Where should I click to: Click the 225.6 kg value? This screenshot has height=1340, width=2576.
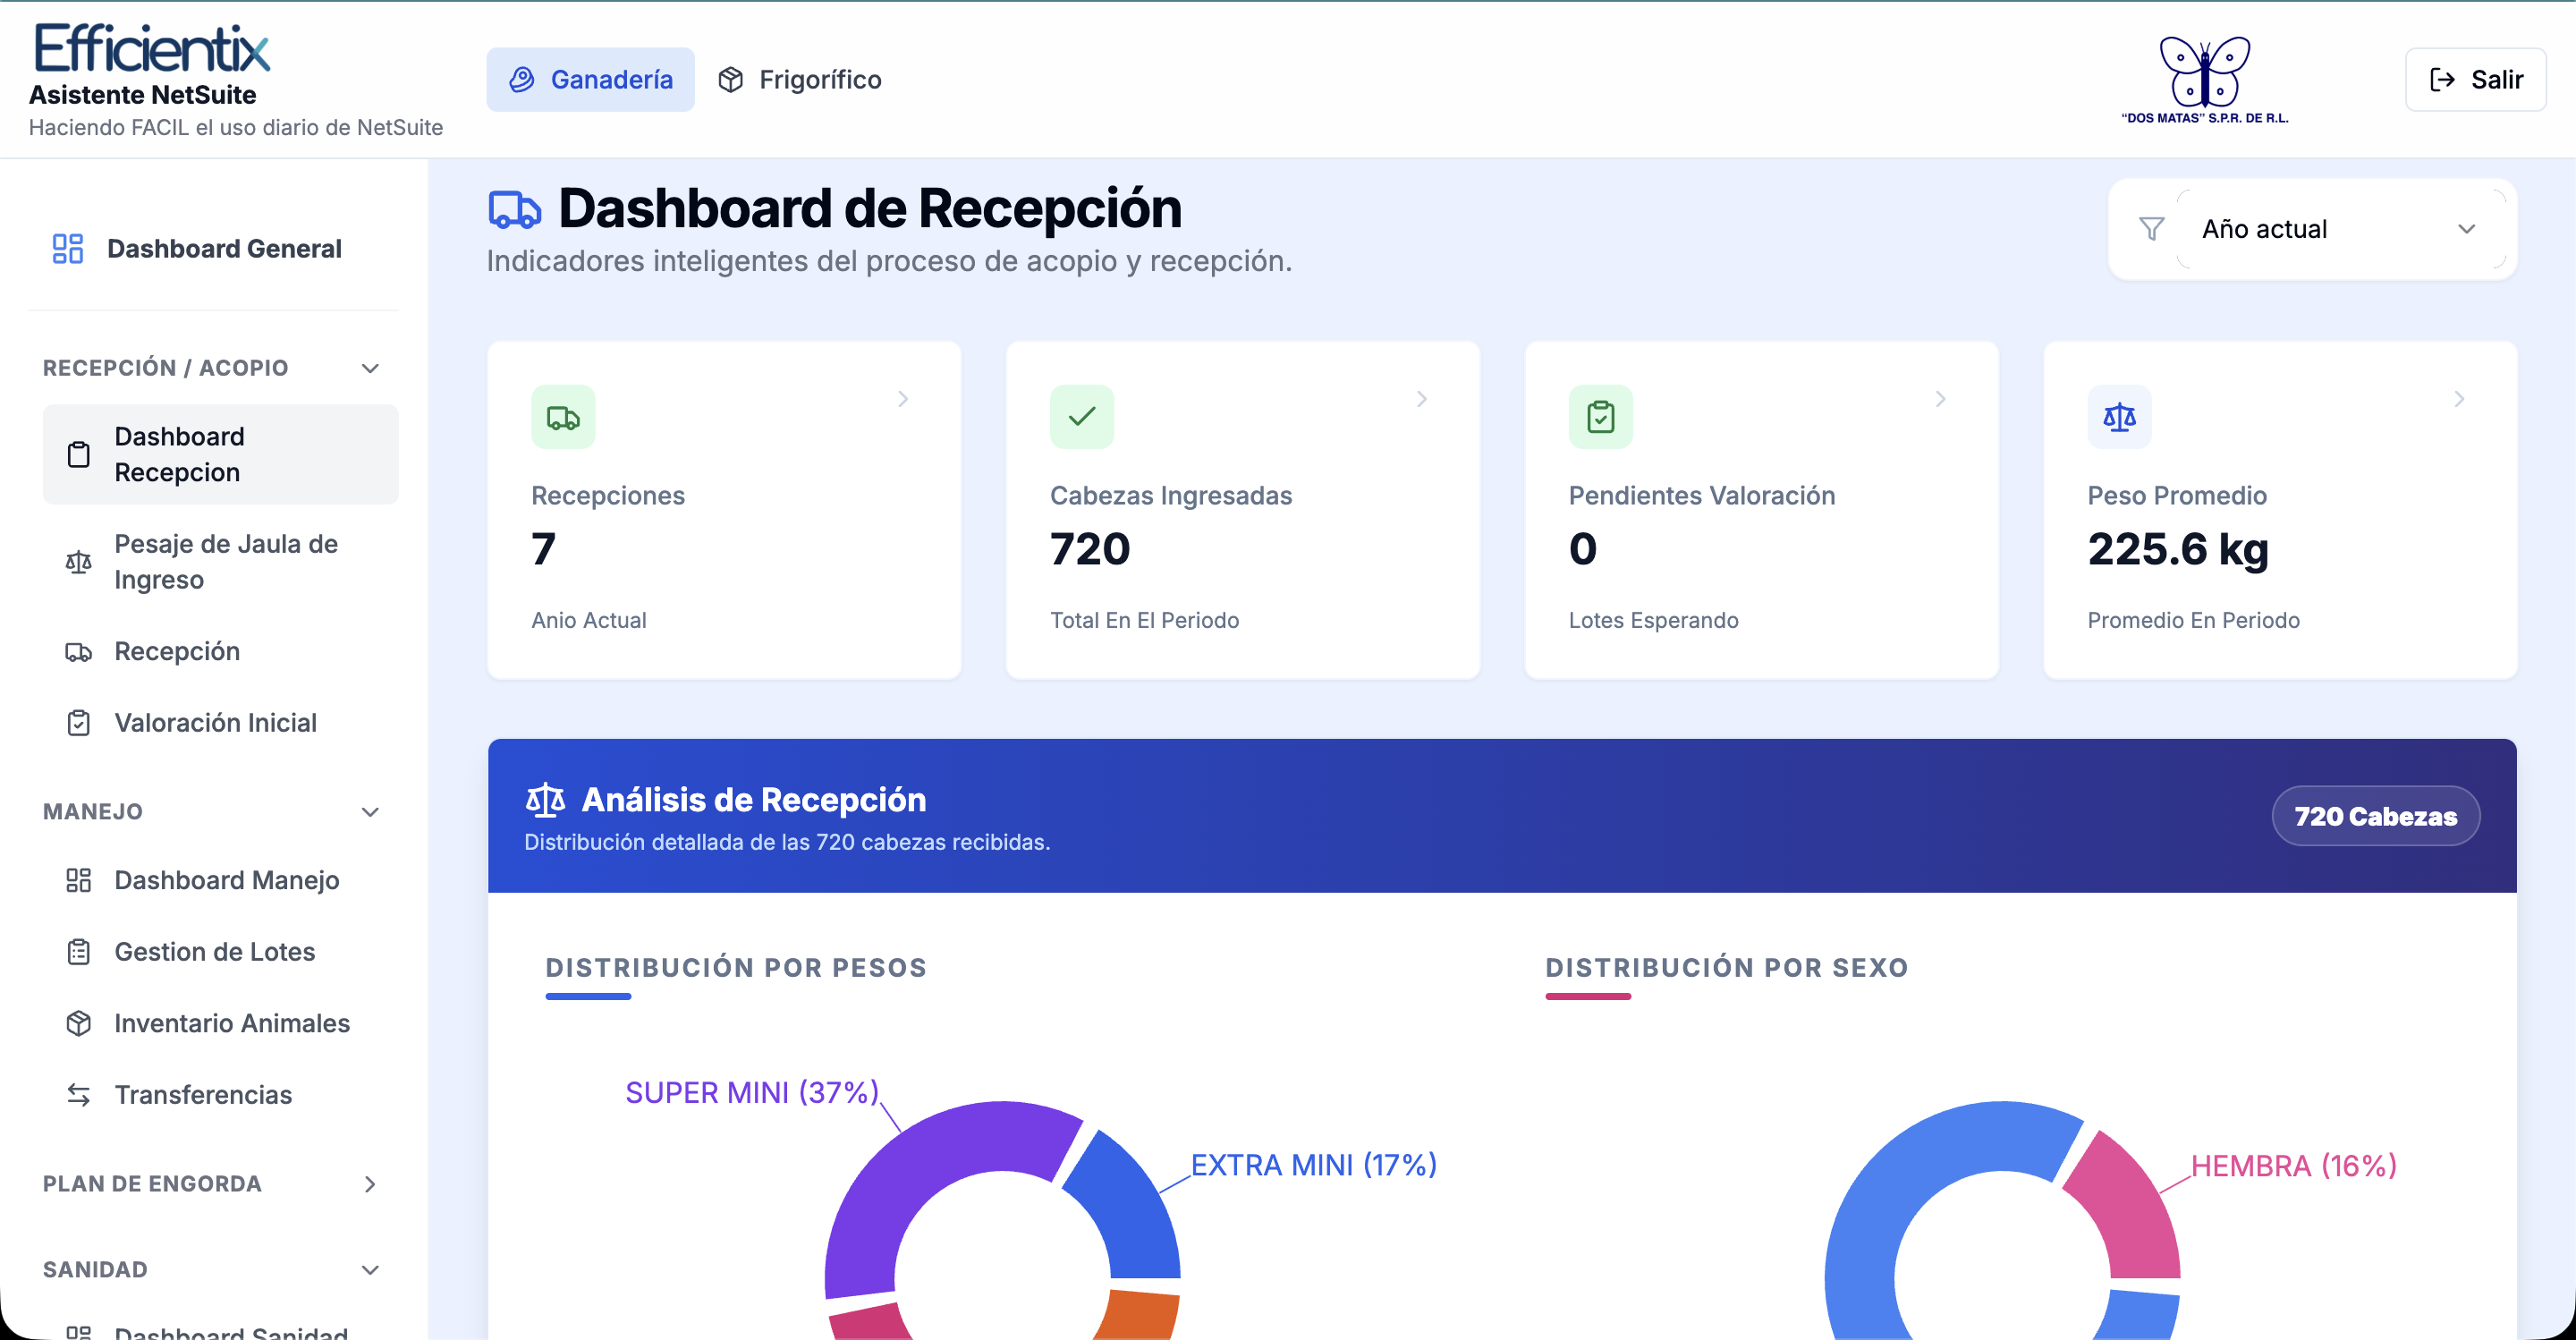coord(2178,549)
